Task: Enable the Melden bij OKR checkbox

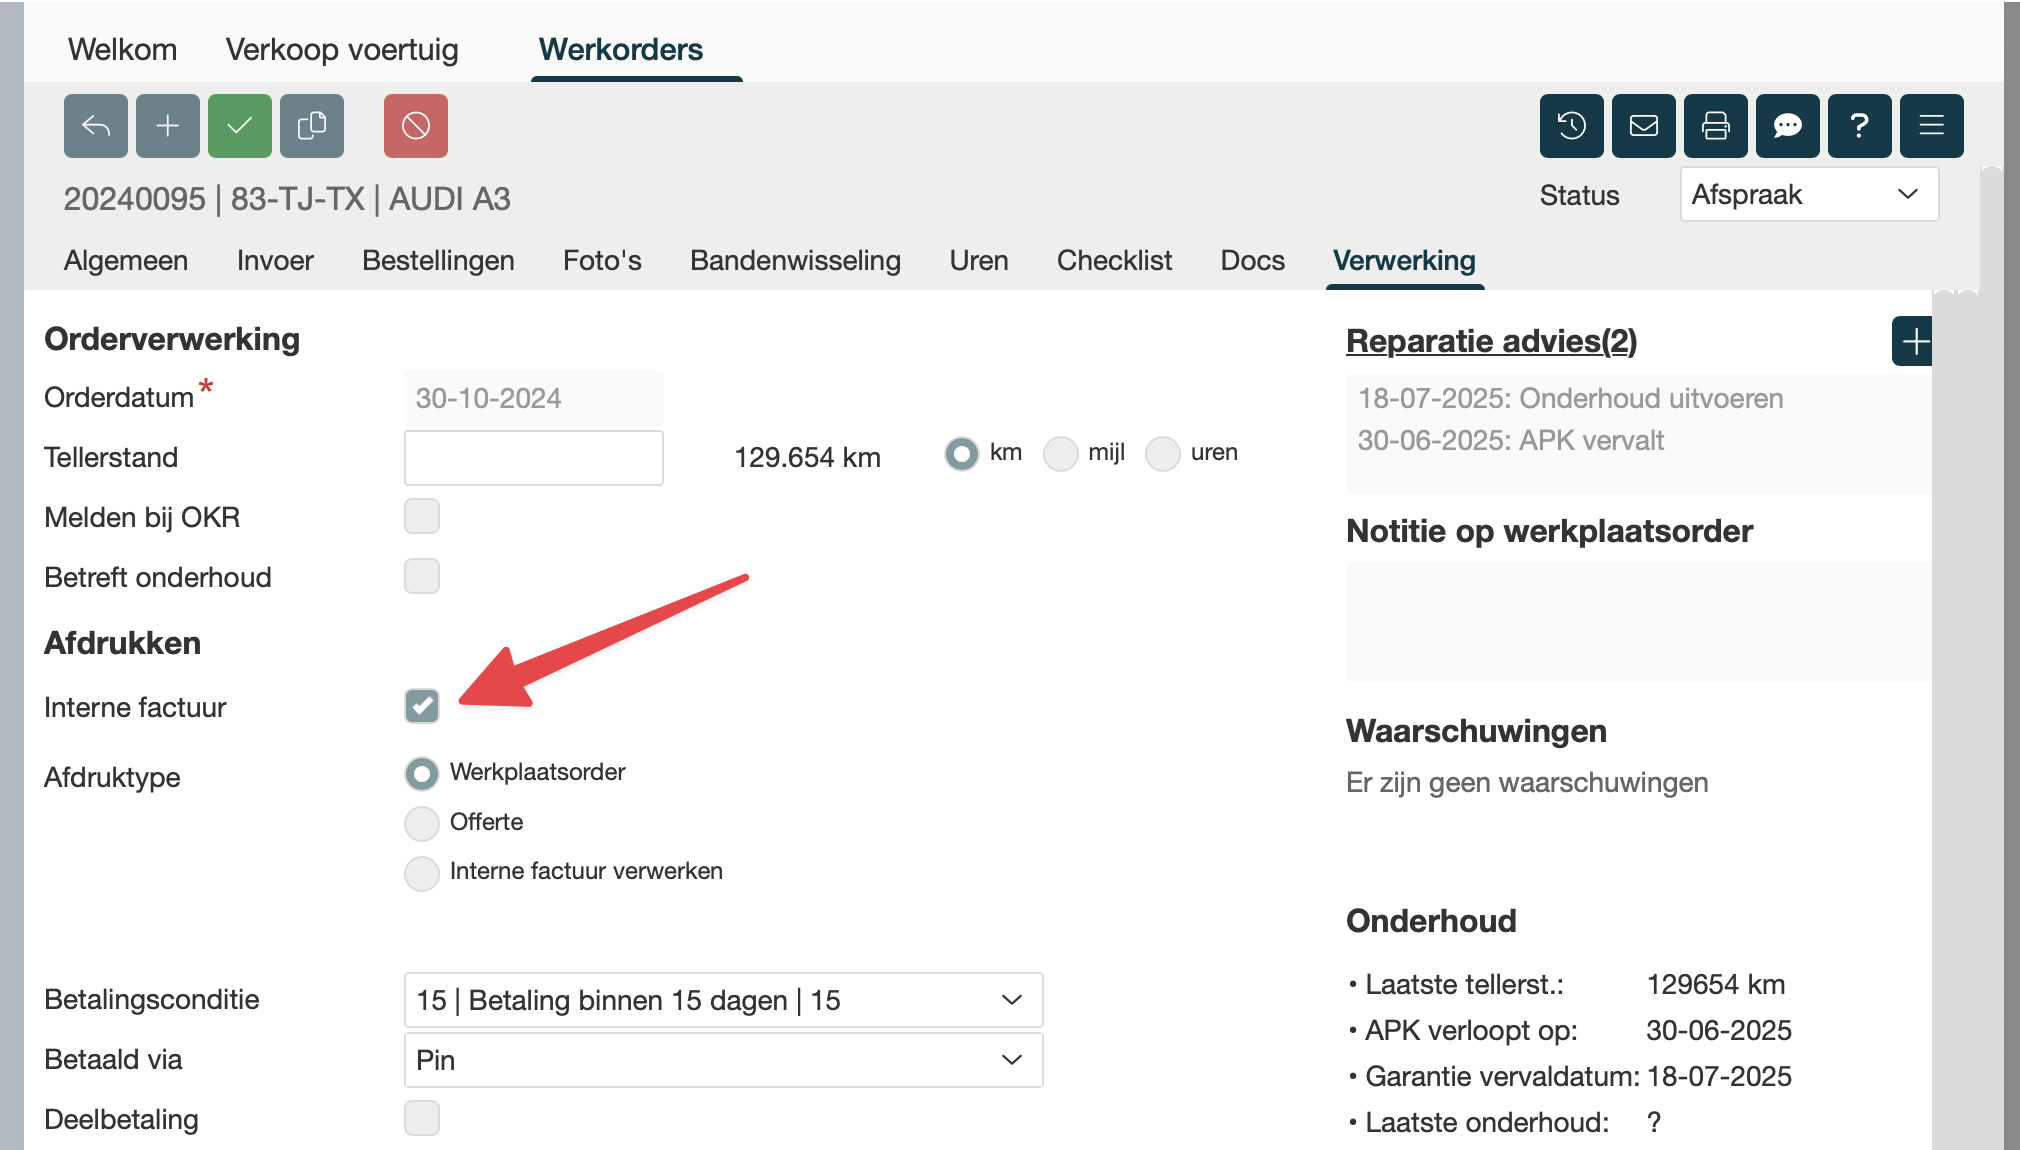Action: tap(422, 516)
